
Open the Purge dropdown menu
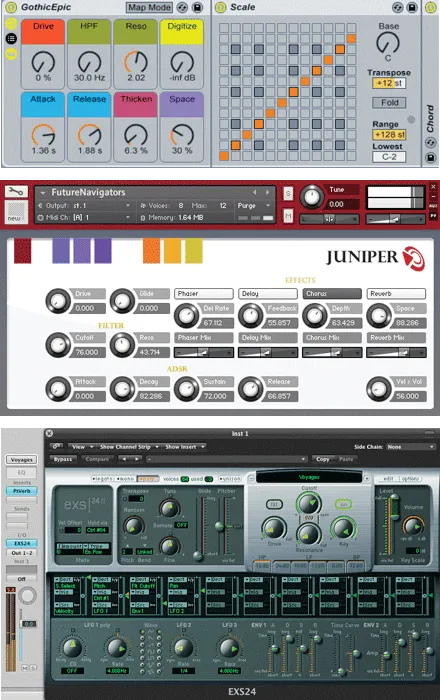point(254,205)
